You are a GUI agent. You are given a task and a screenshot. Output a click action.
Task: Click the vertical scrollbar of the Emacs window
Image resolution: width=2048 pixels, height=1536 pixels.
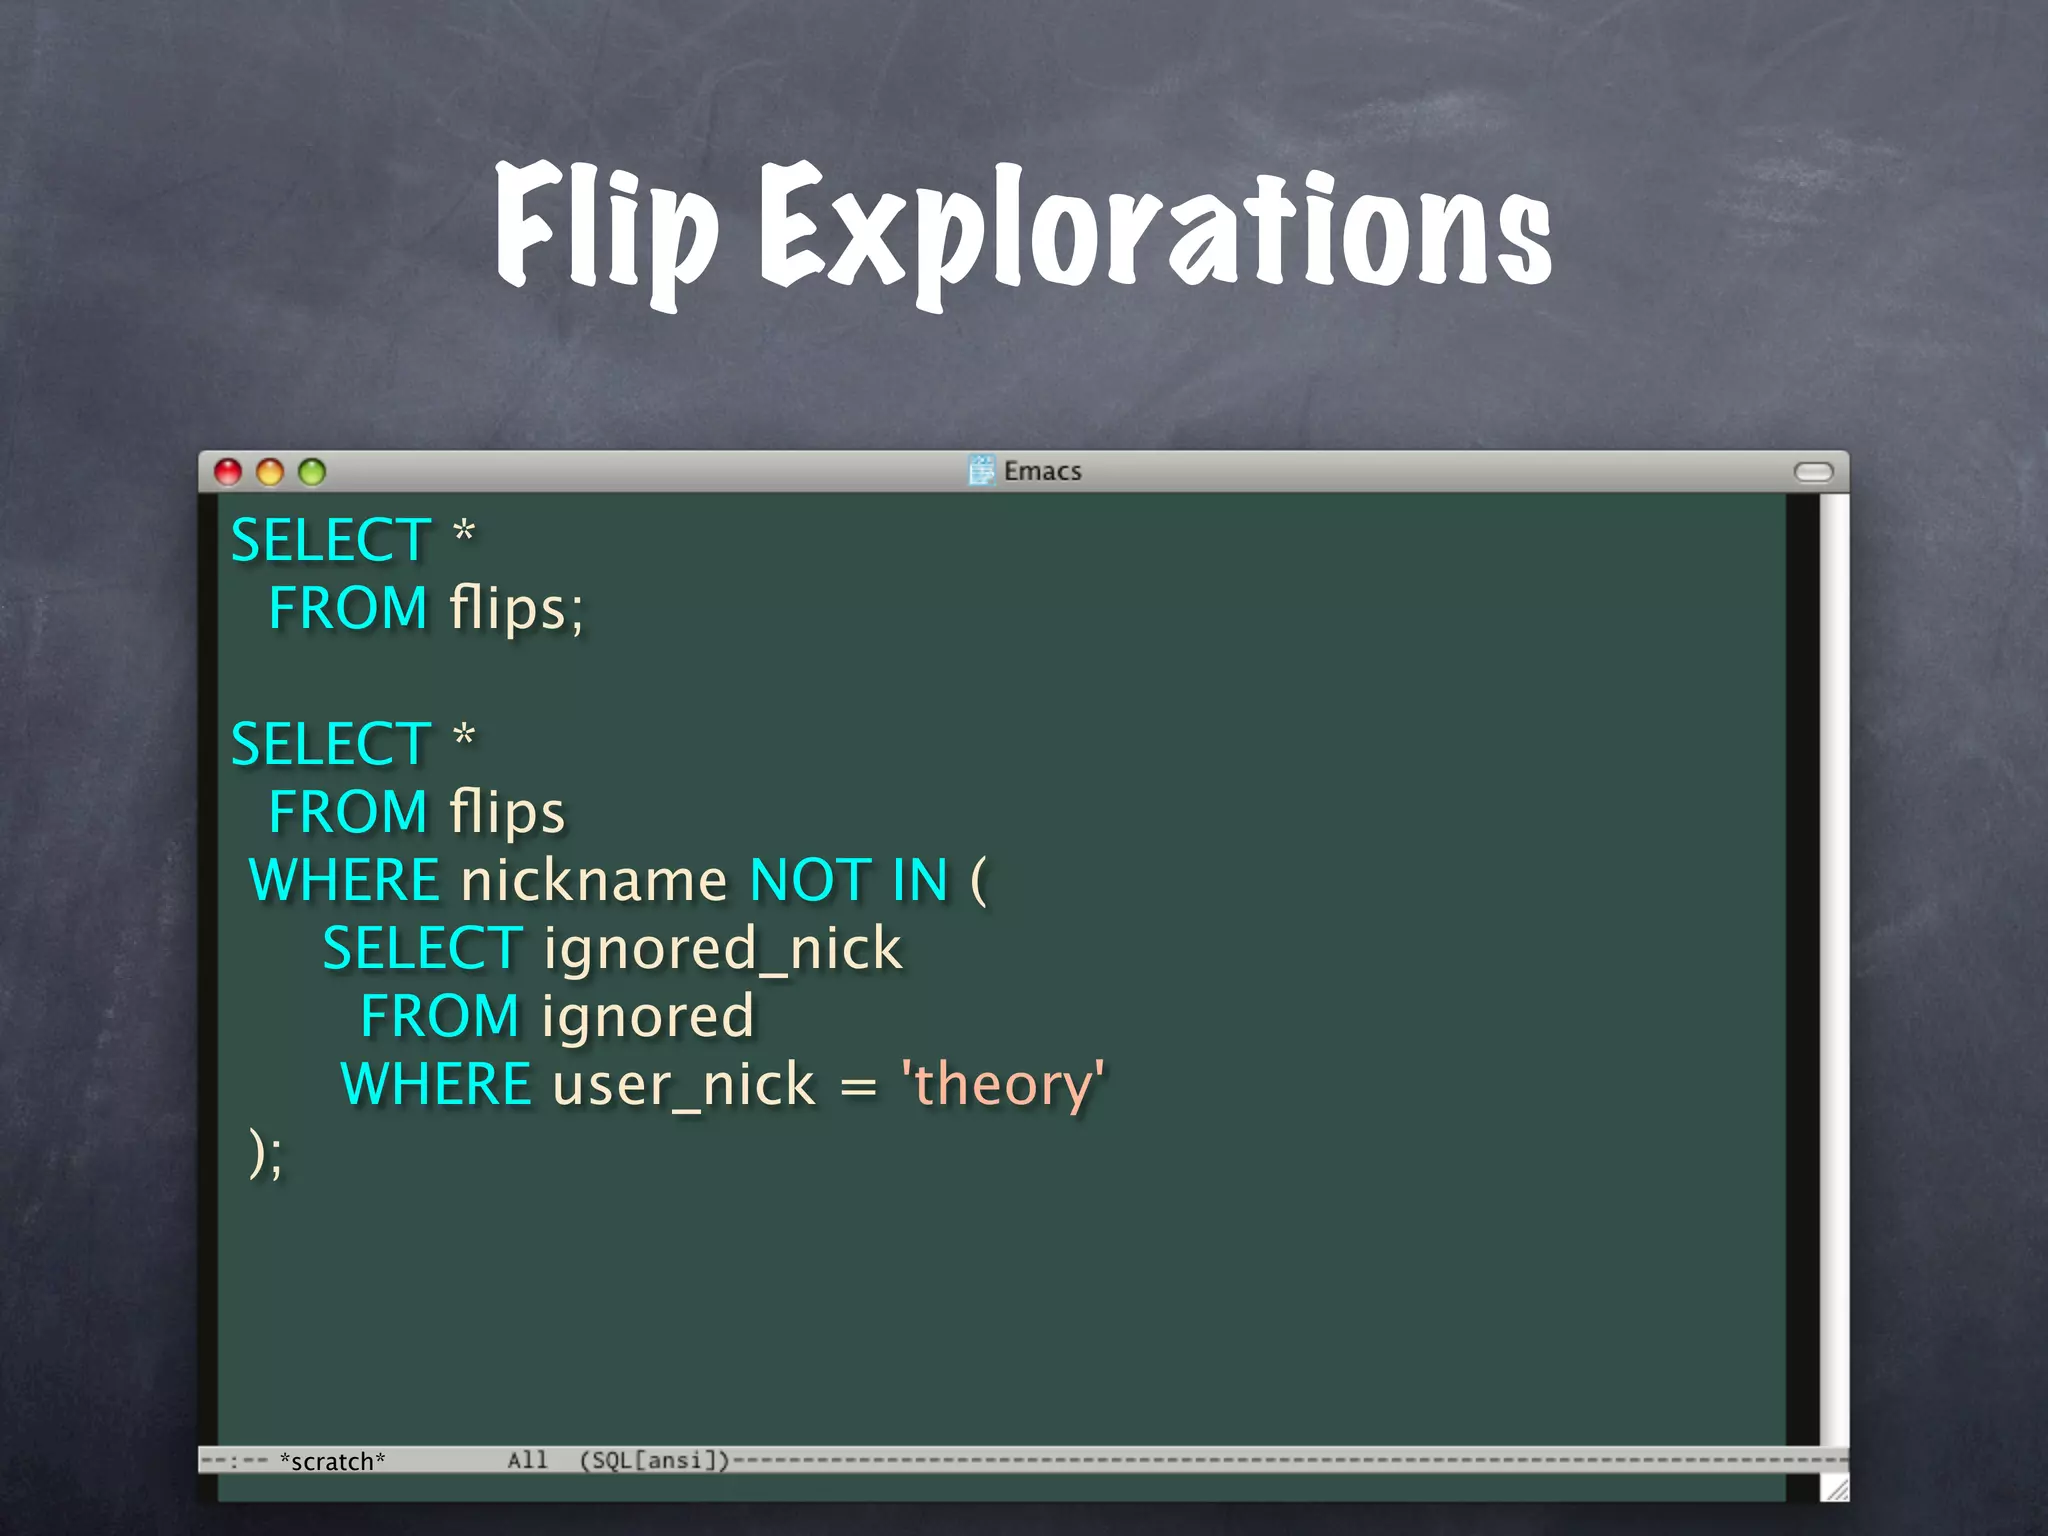tap(1834, 968)
